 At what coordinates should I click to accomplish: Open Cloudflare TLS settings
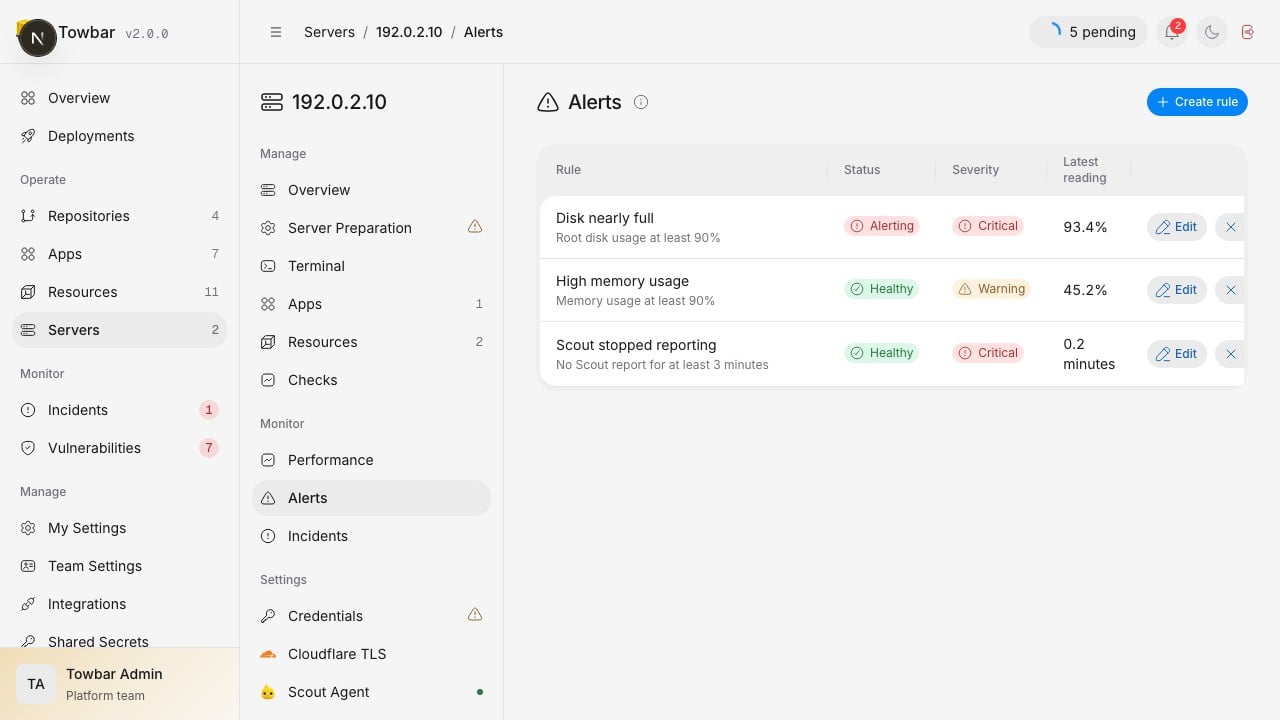[x=371, y=654]
